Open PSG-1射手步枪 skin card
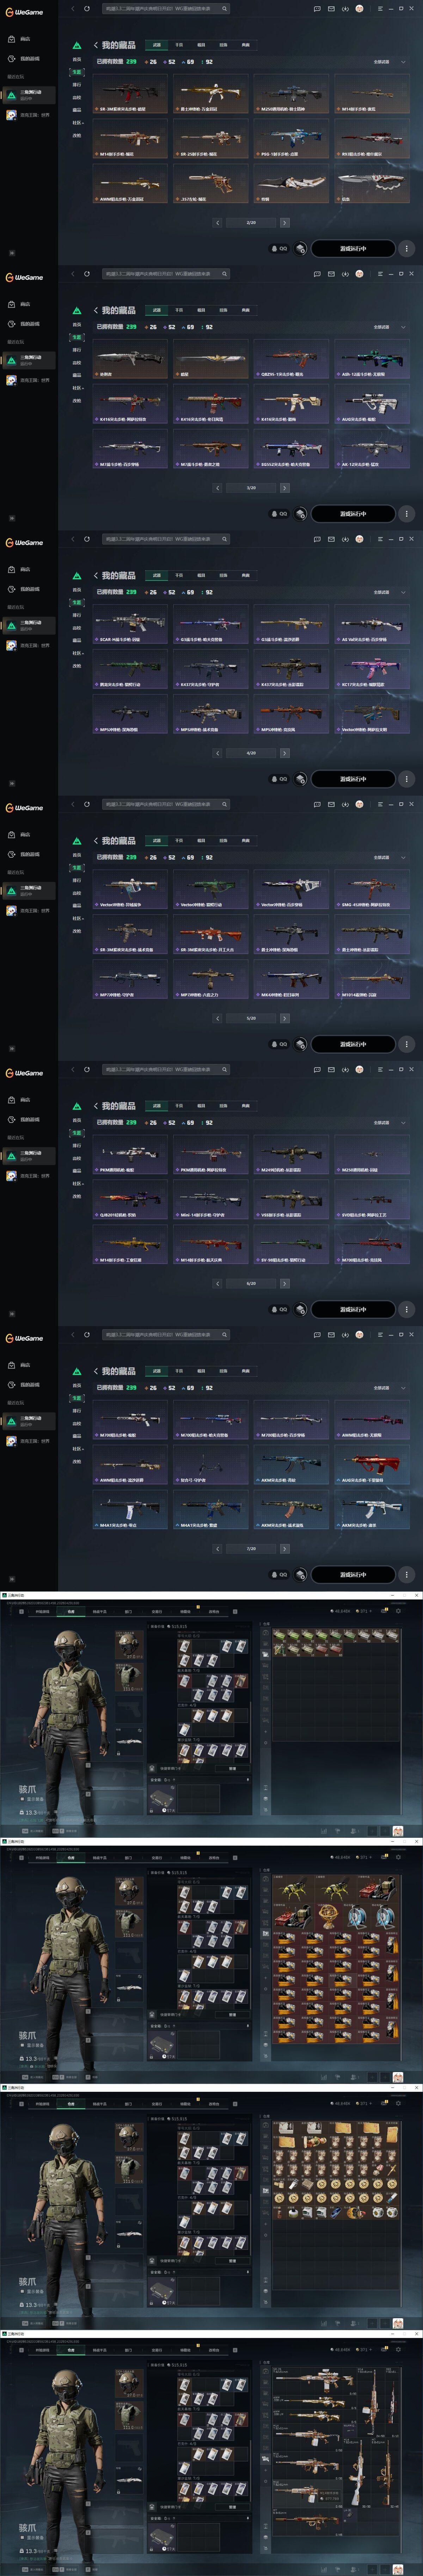Viewport: 423px width, 2576px height. click(291, 139)
